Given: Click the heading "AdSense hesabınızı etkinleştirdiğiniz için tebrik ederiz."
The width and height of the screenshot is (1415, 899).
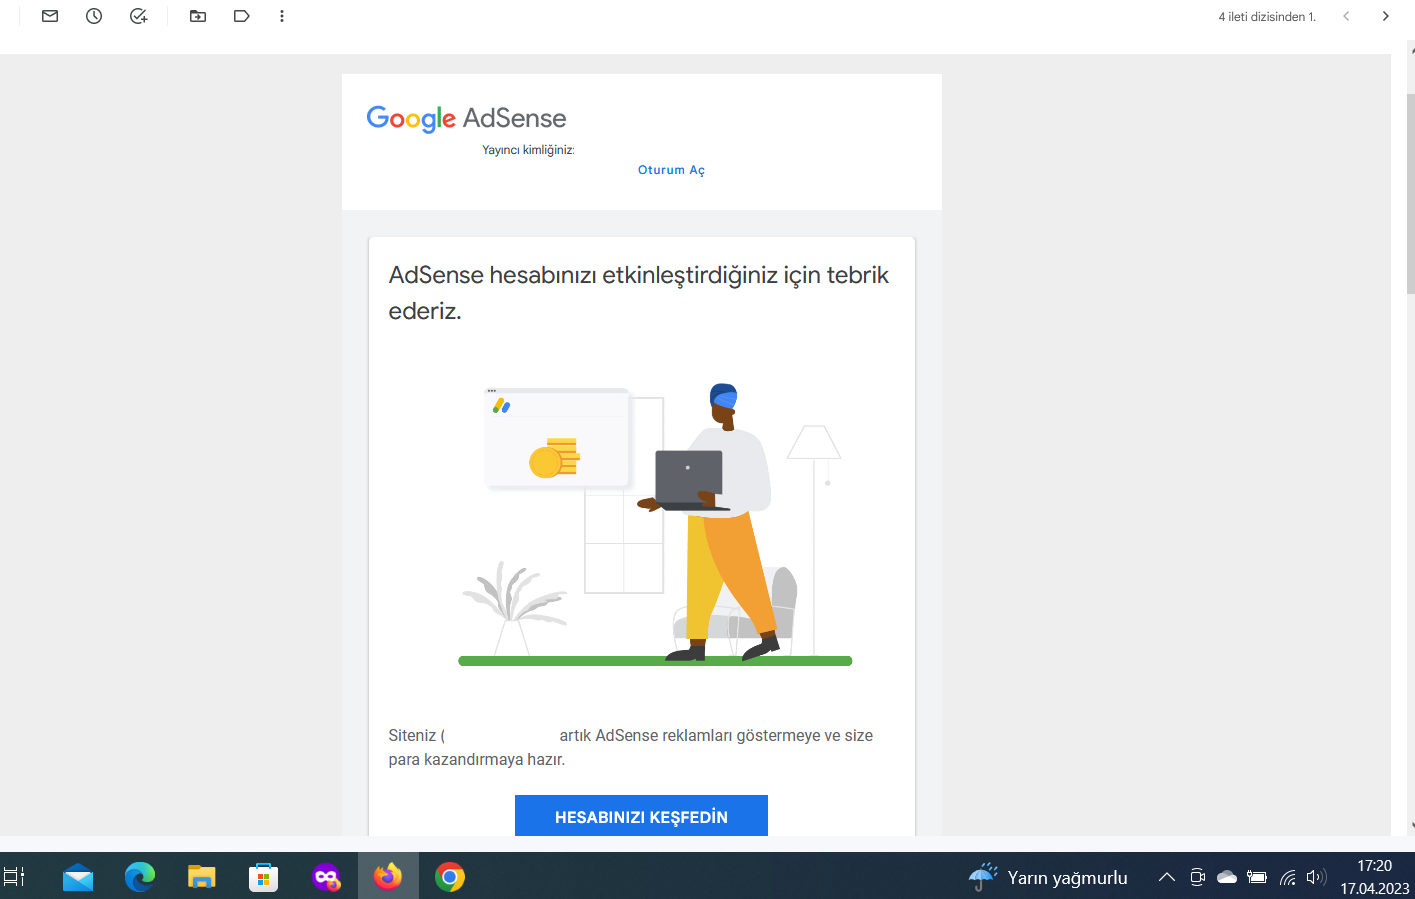Looking at the screenshot, I should pyautogui.click(x=638, y=293).
